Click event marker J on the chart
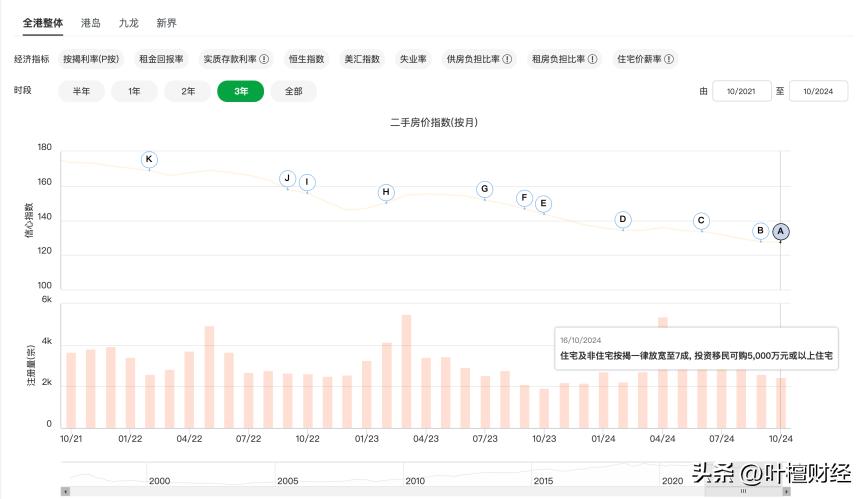 click(287, 179)
